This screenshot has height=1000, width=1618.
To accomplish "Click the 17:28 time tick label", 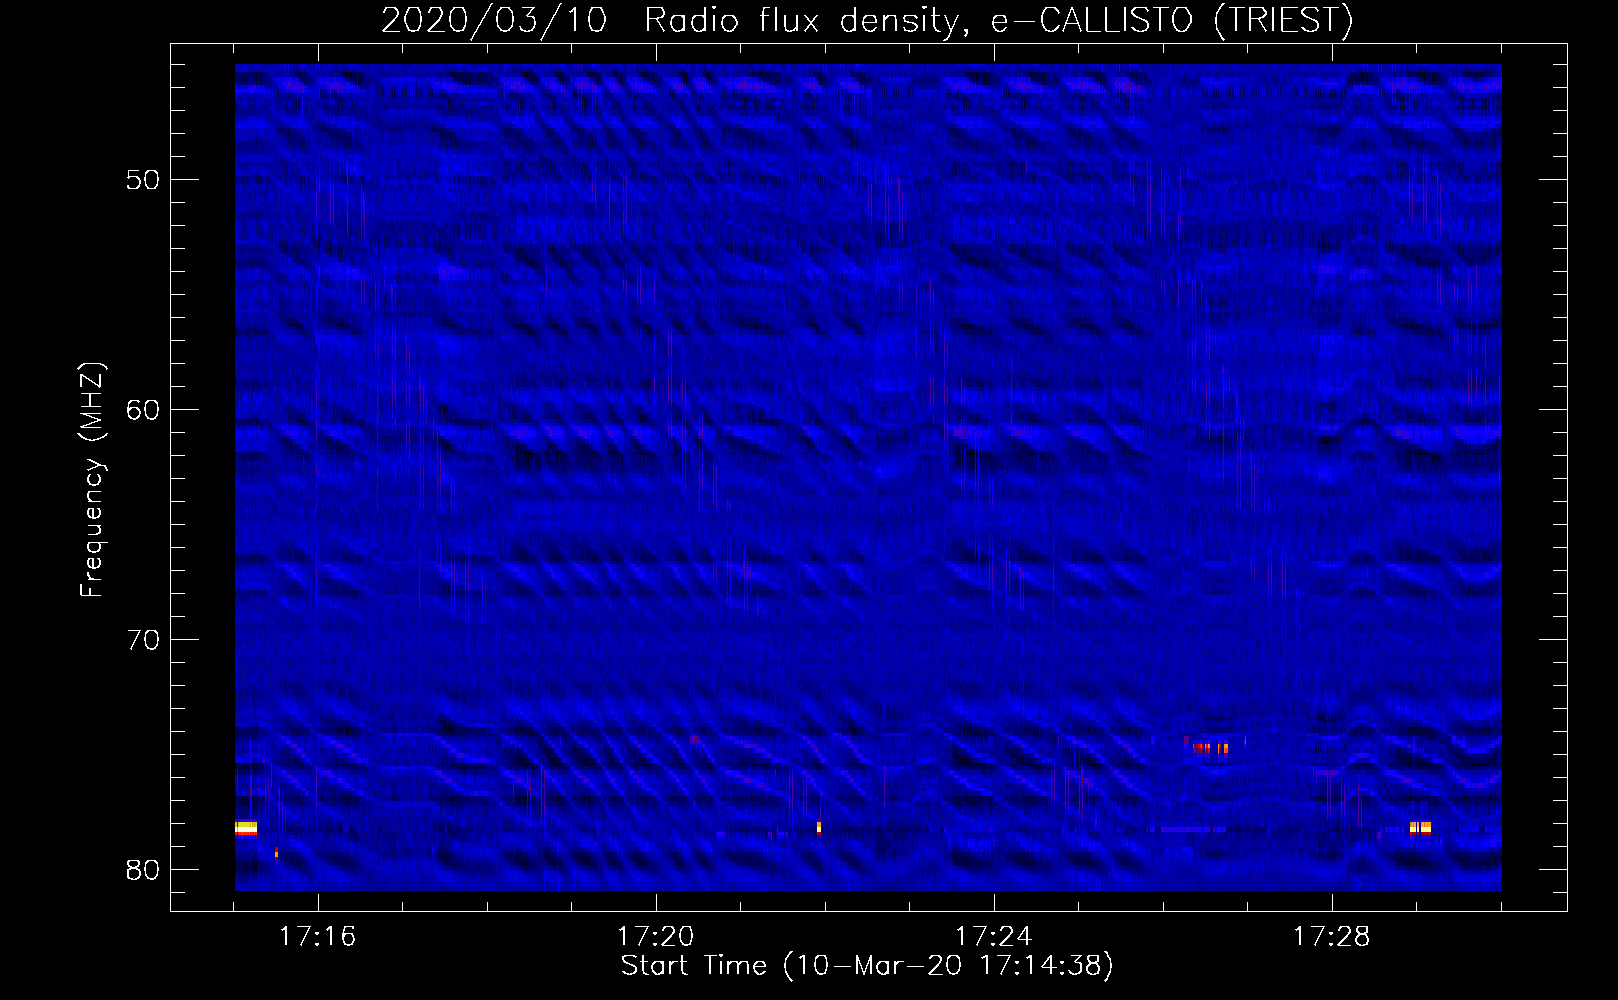I will pos(1331,937).
